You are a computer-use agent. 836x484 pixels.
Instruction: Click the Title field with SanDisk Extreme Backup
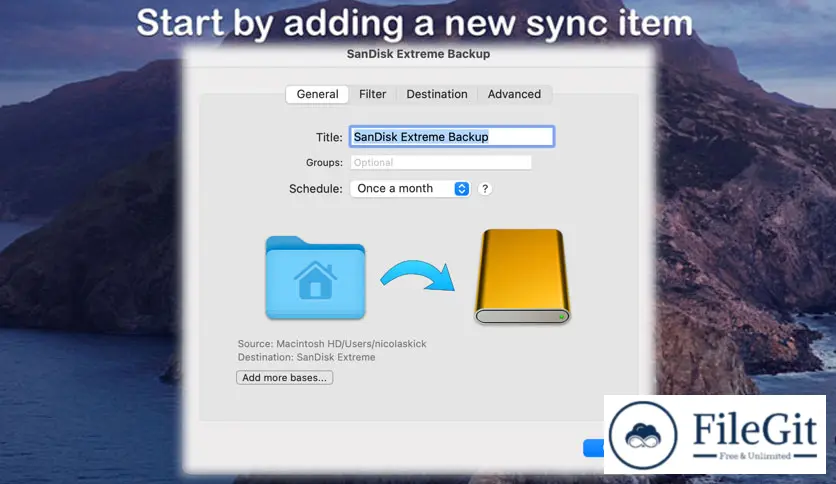tap(452, 137)
